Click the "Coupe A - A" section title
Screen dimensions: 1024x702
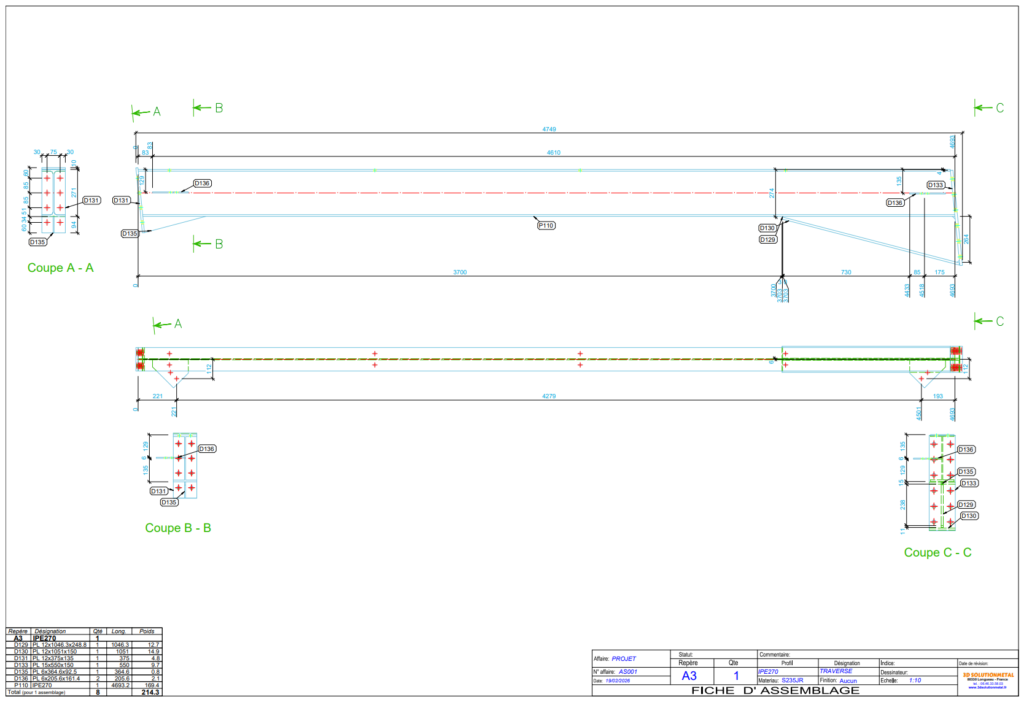61,267
